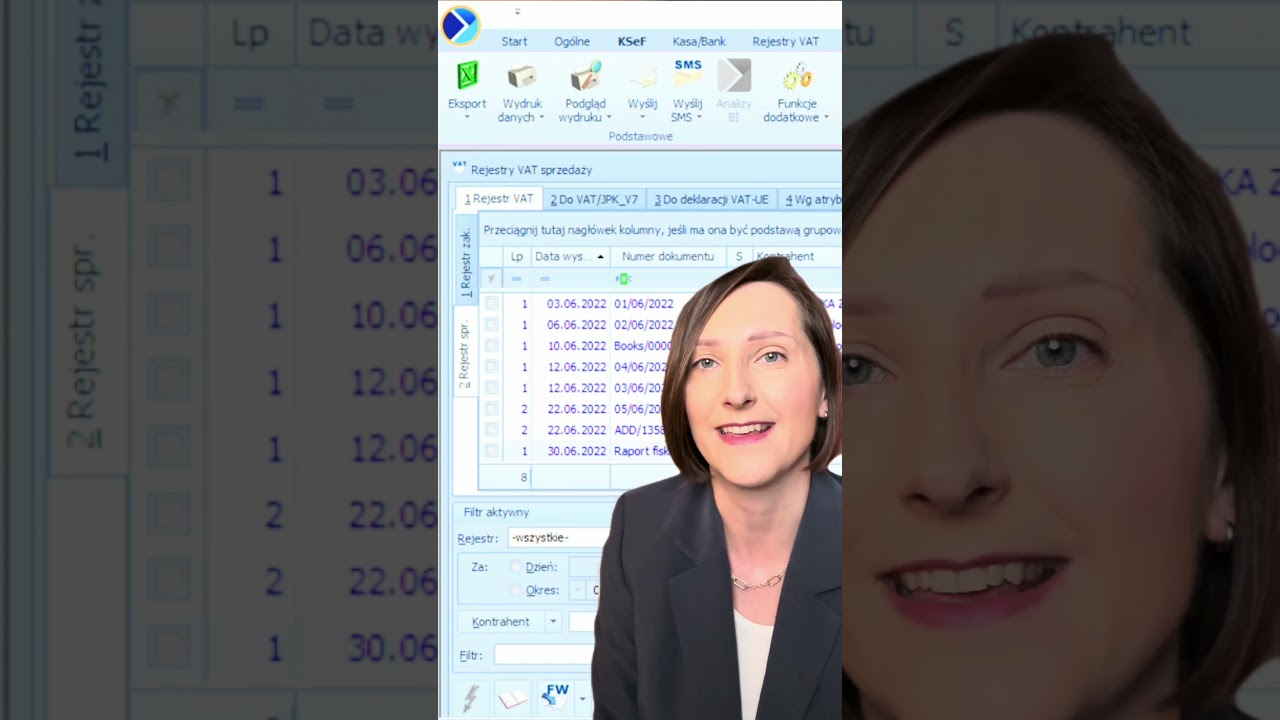Switch to the Ogólne ribbon tab

[572, 42]
